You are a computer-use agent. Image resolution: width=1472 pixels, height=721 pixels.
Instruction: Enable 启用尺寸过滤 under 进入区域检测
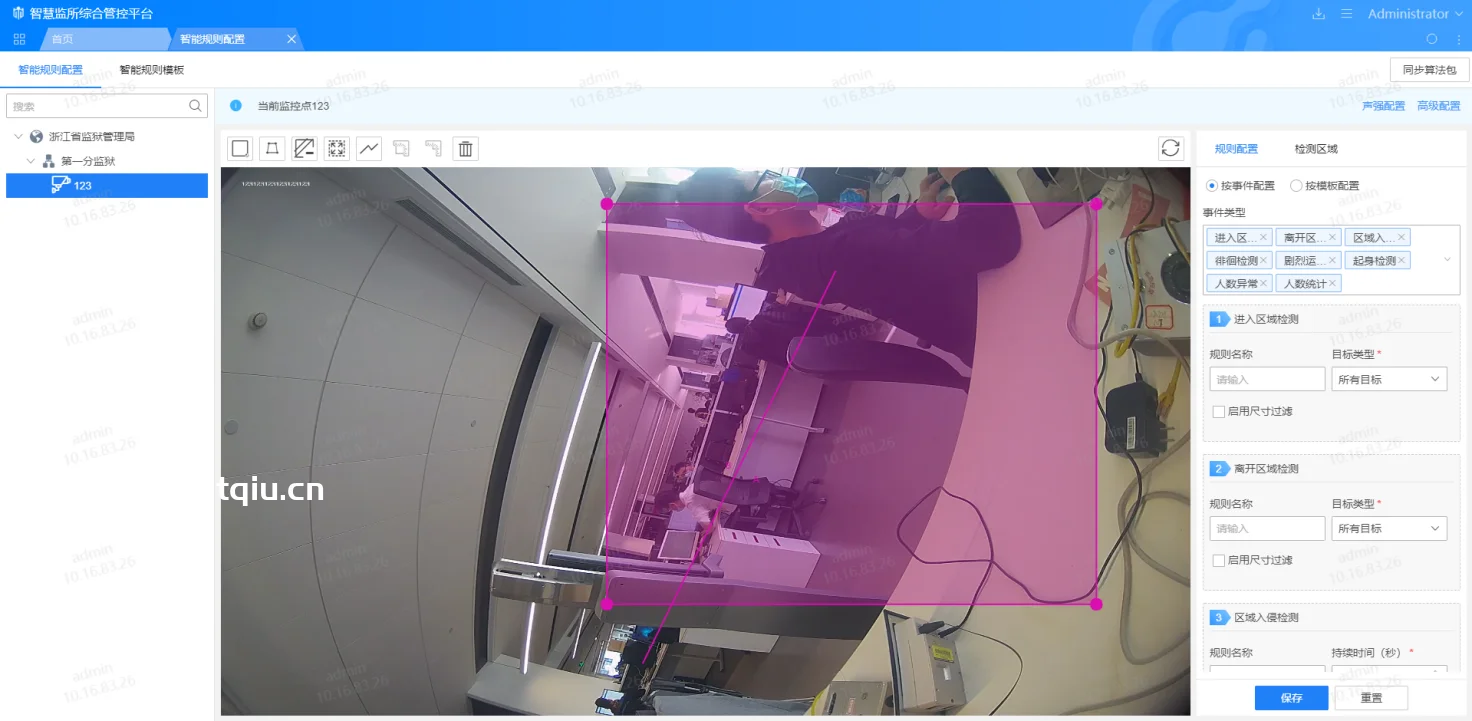(1218, 411)
